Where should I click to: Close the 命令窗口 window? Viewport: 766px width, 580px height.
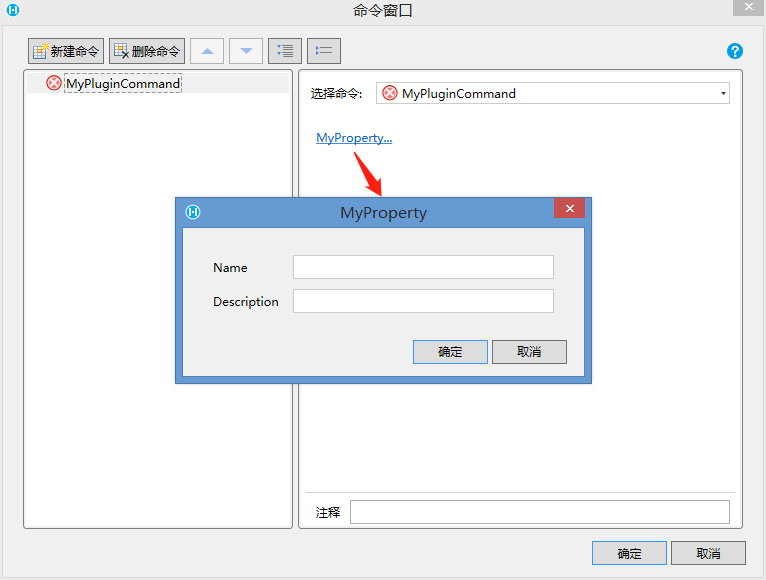[748, 7]
